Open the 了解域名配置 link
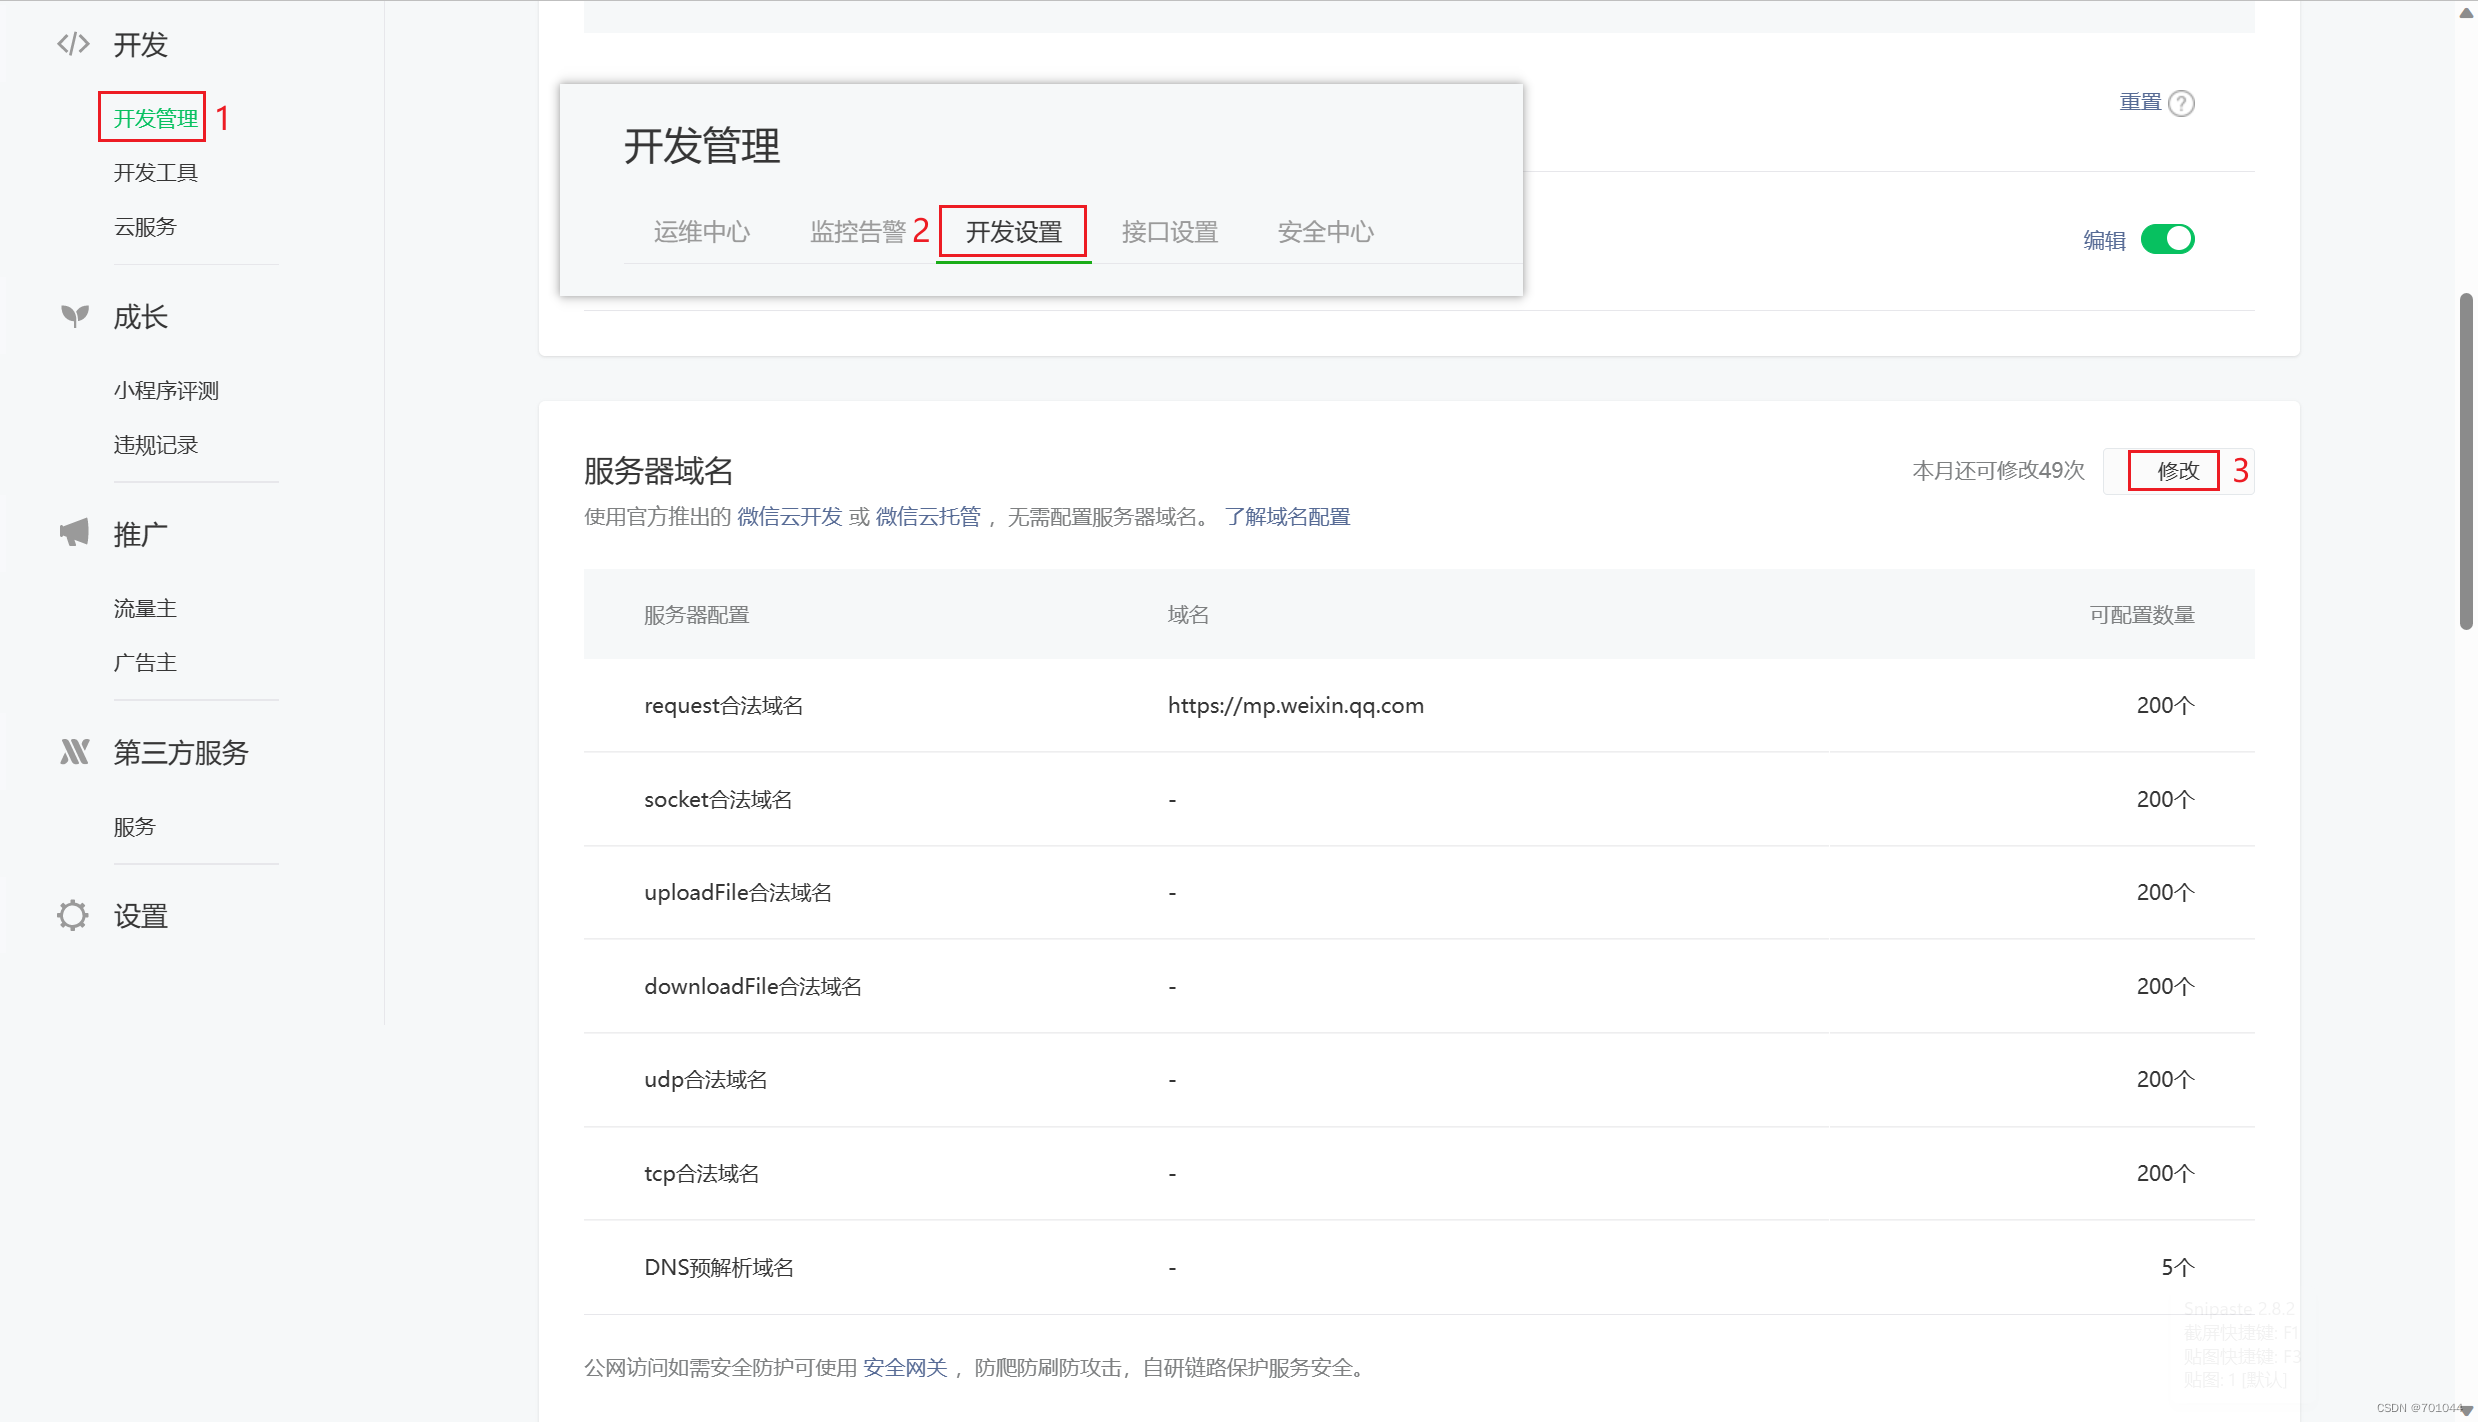2478x1422 pixels. [x=1287, y=516]
